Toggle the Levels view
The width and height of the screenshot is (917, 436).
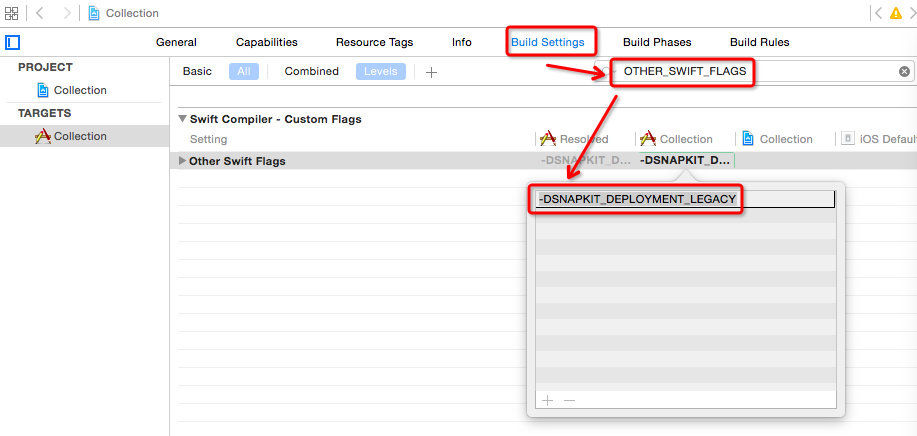[381, 71]
